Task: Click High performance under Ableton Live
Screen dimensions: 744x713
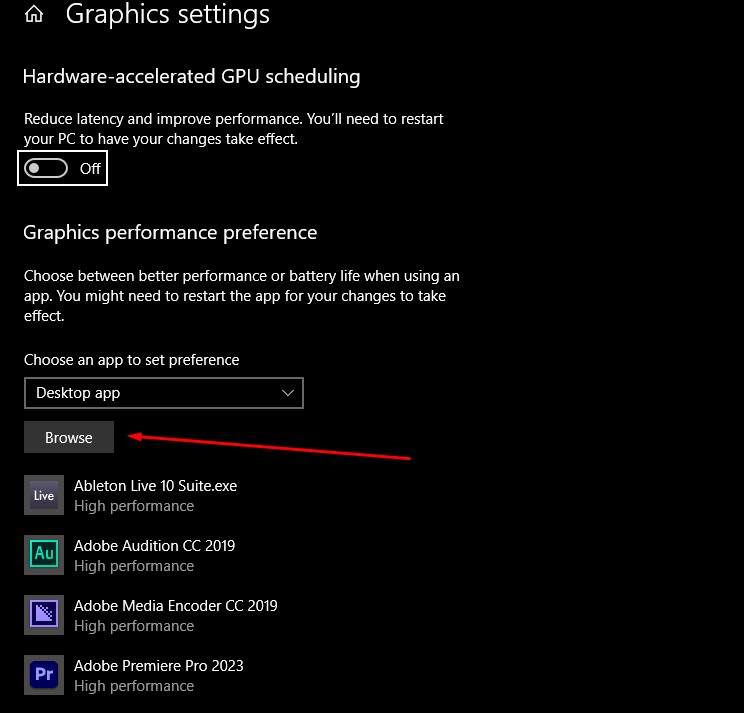Action: tap(134, 506)
